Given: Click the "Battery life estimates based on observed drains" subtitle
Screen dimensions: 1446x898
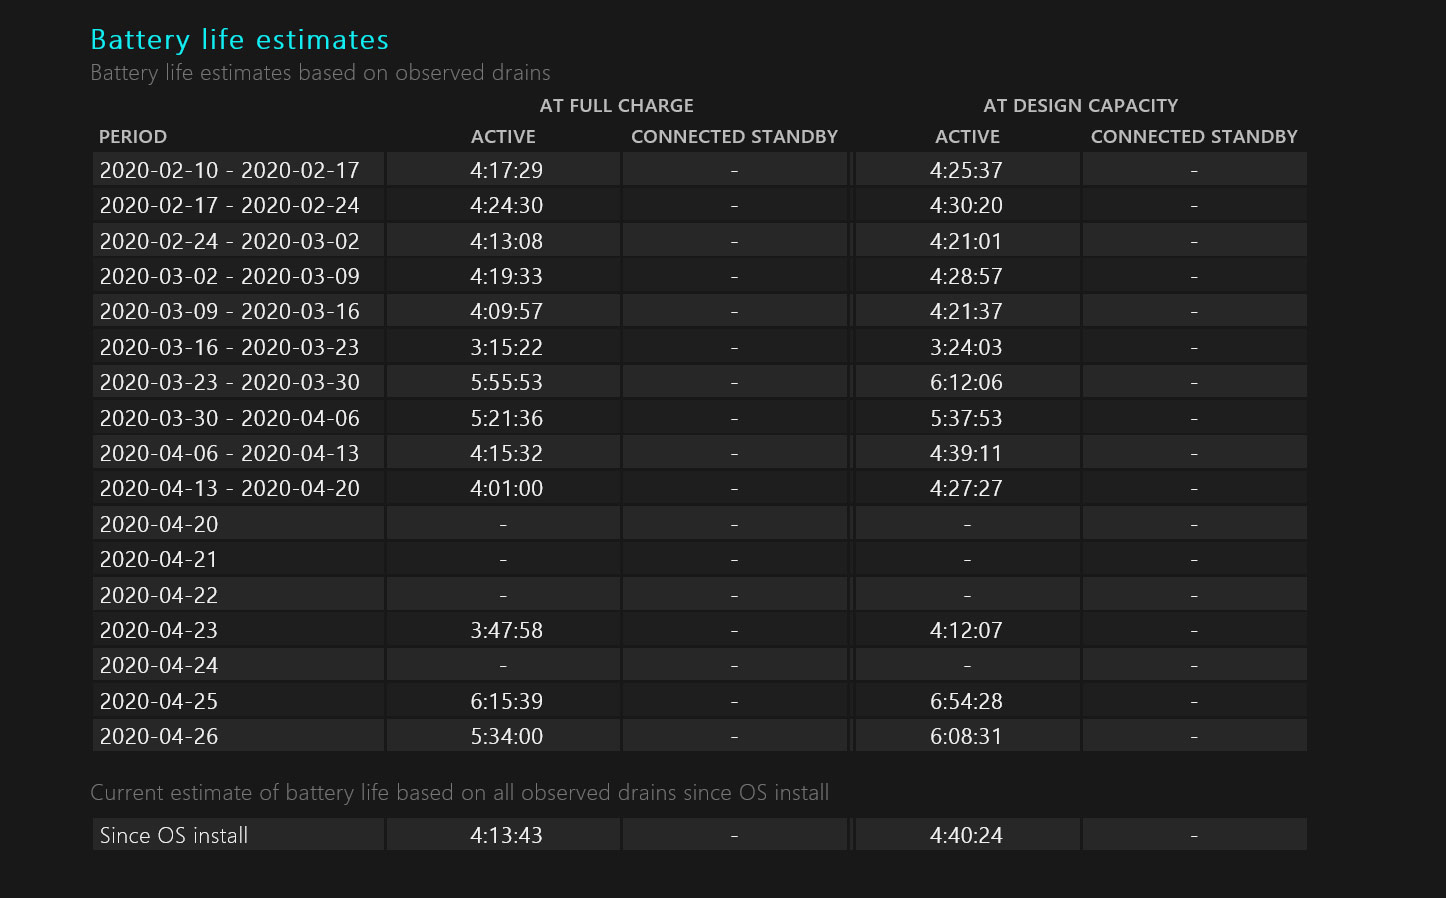Looking at the screenshot, I should pyautogui.click(x=320, y=73).
